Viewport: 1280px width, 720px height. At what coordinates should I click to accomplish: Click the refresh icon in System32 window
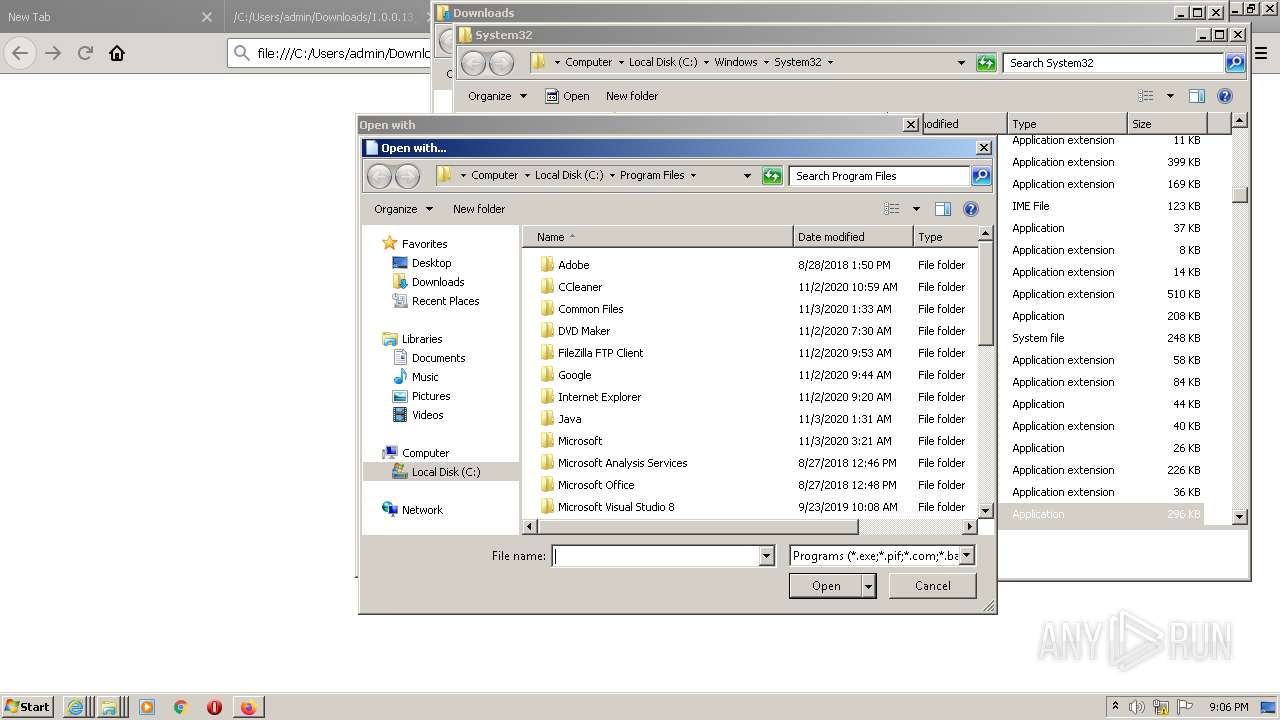986,63
